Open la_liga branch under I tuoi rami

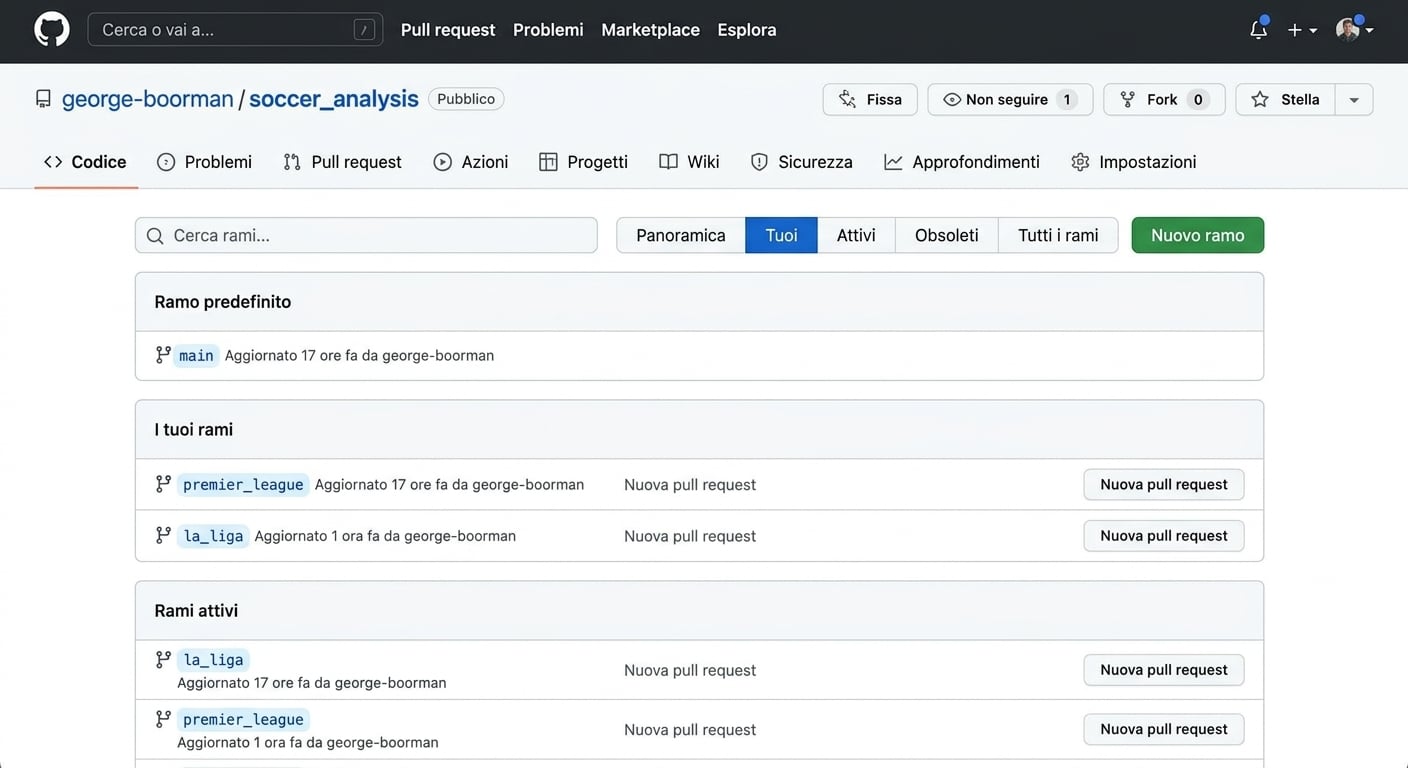213,536
